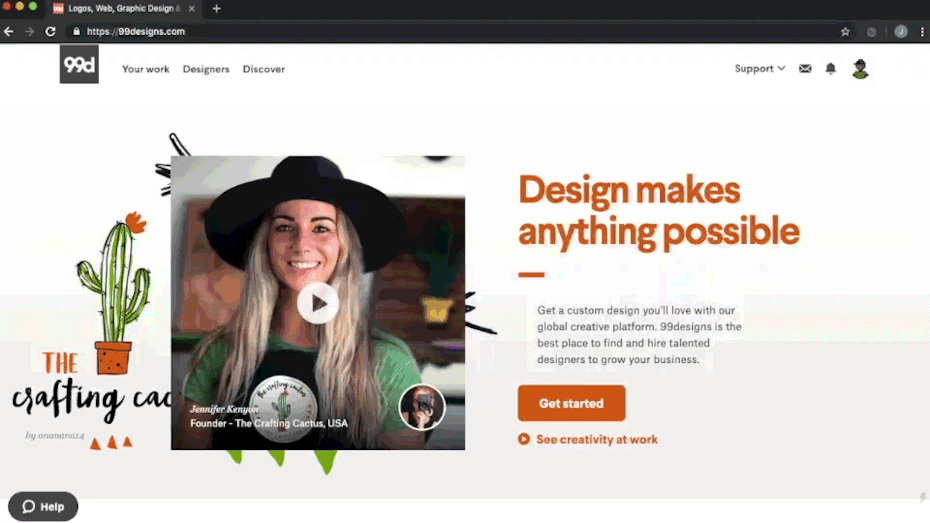Screen dimensions: 930x523
Task: Click the designer avatar on video card
Action: coord(422,407)
